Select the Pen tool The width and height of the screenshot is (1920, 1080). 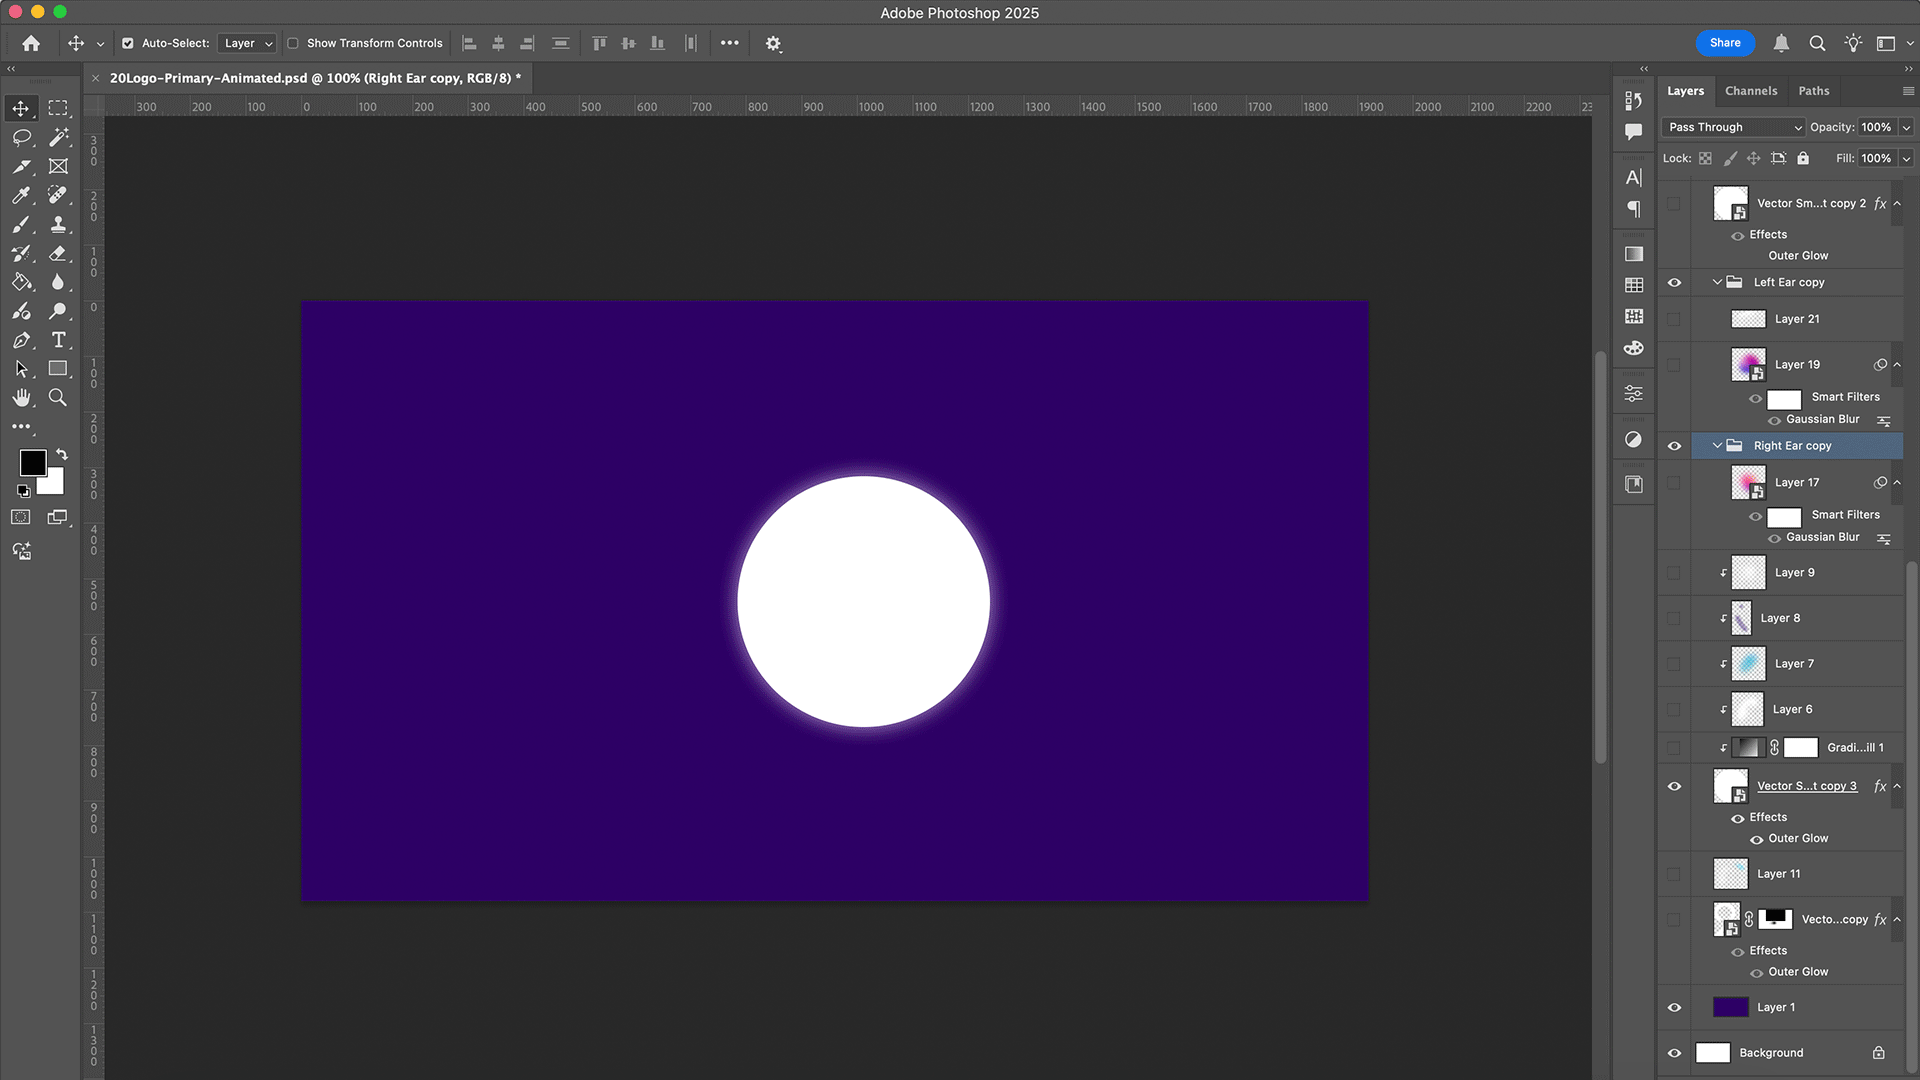22,340
